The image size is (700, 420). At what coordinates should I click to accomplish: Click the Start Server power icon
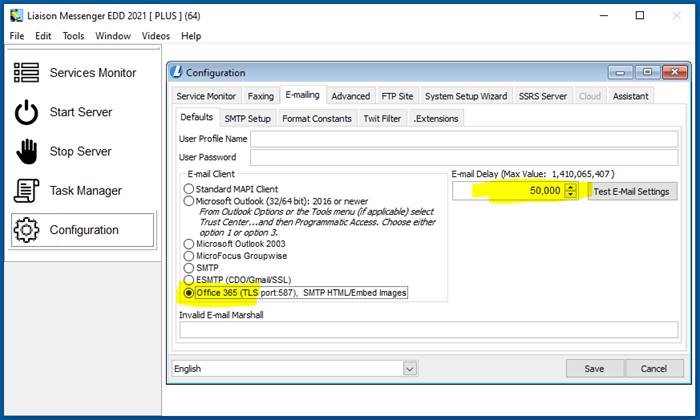pyautogui.click(x=26, y=112)
